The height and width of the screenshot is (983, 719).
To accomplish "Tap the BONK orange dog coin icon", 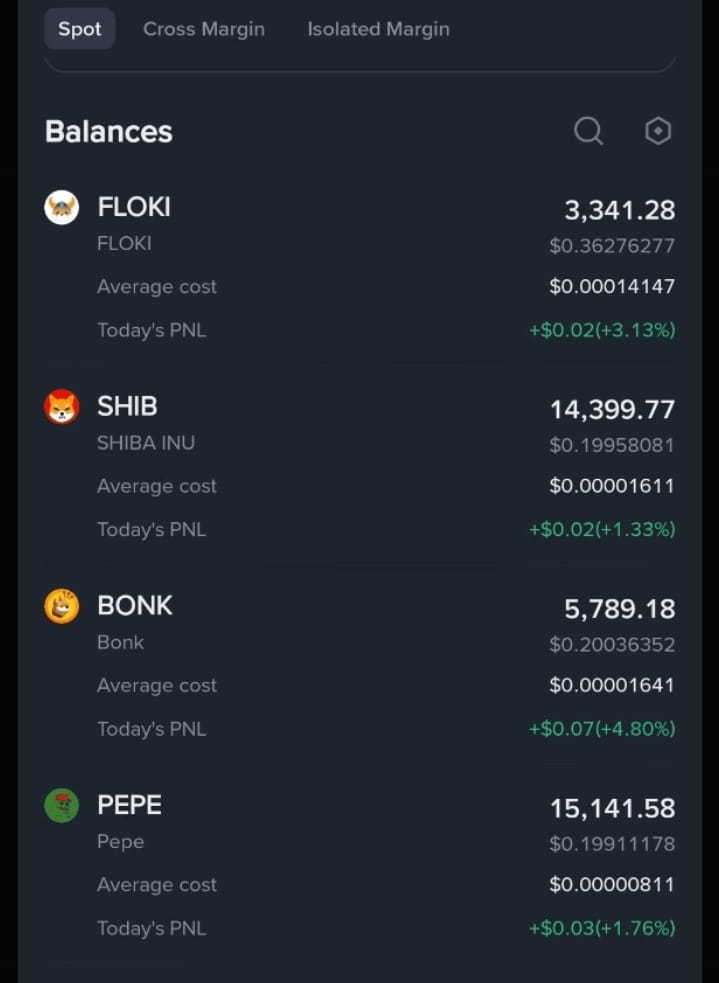I will coord(61,606).
